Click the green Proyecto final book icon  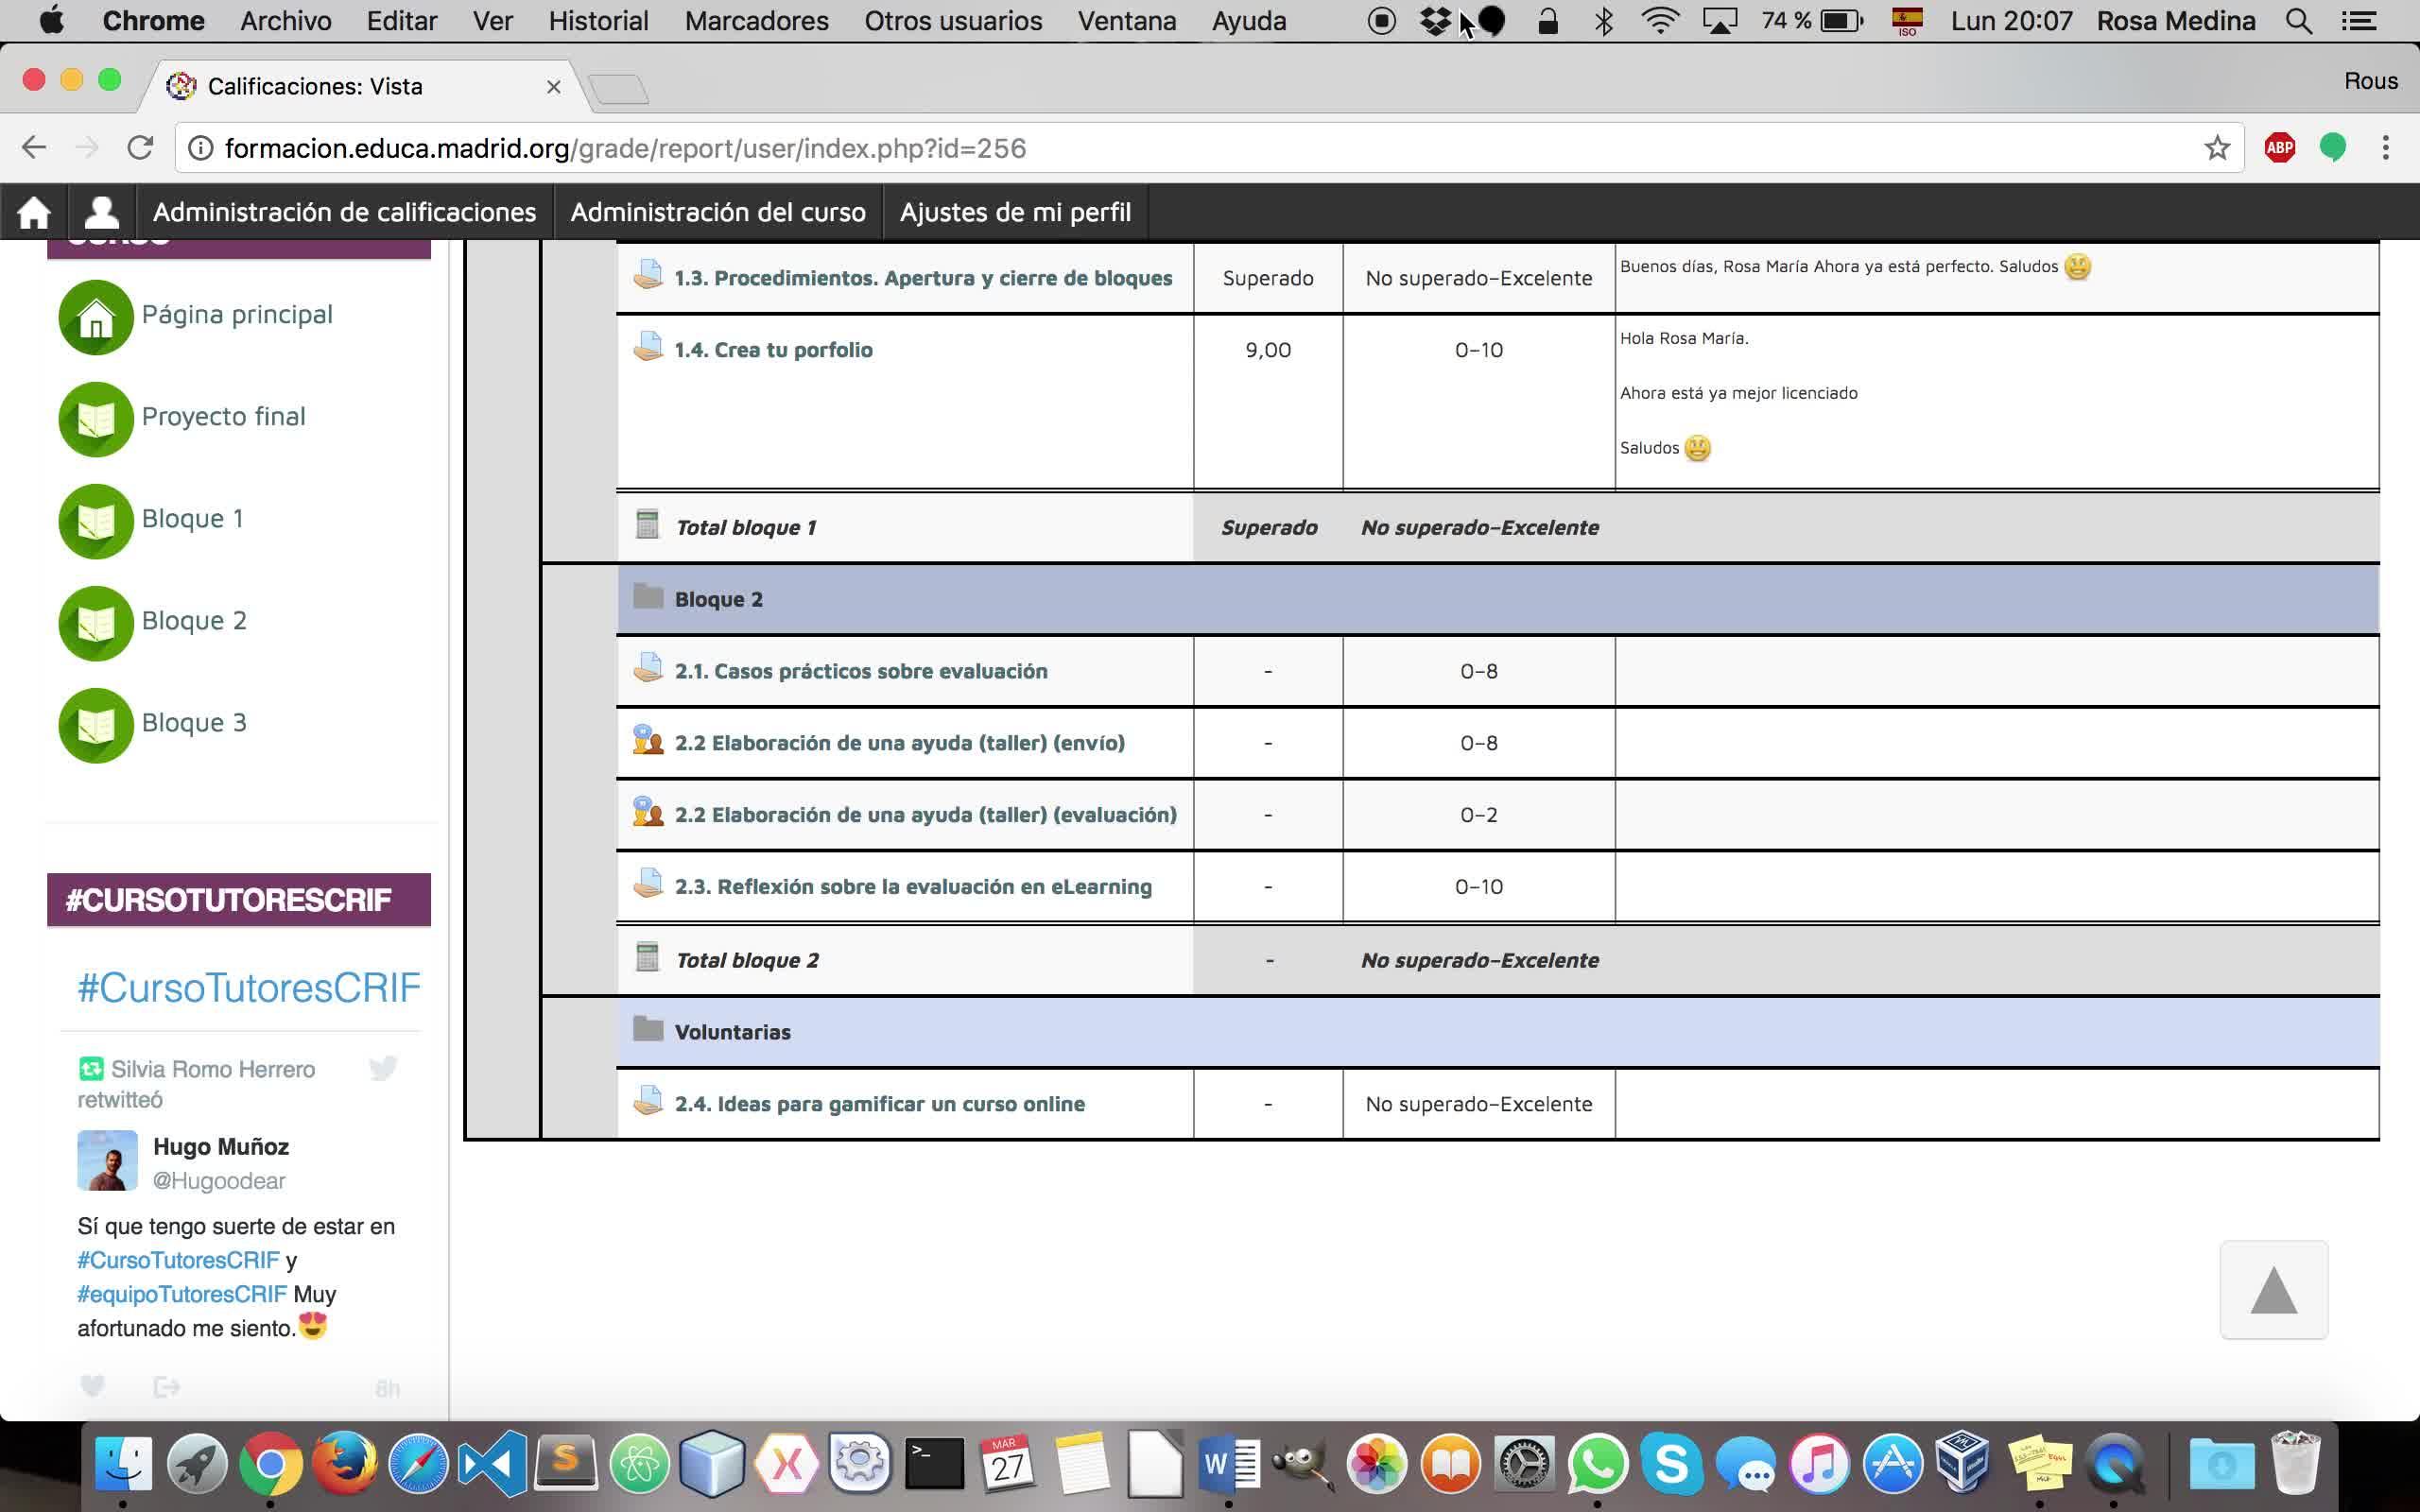(96, 419)
